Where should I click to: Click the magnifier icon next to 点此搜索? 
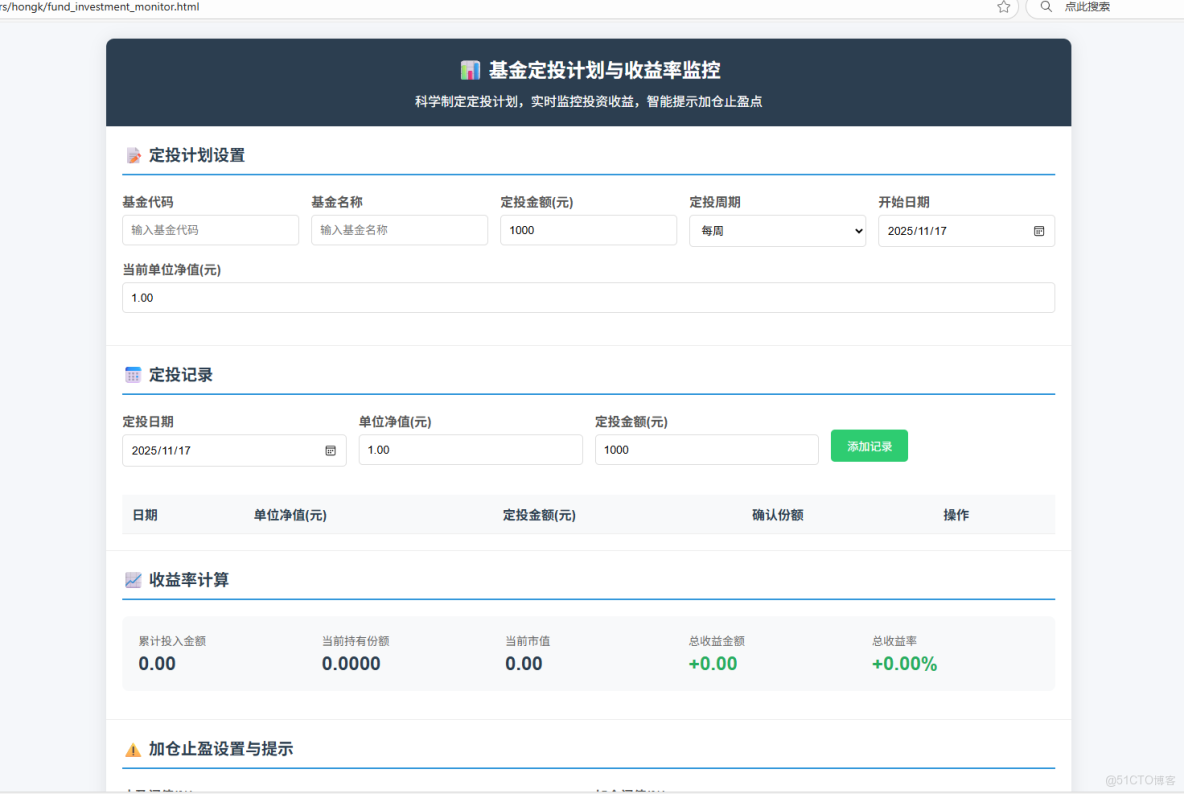click(x=1044, y=8)
